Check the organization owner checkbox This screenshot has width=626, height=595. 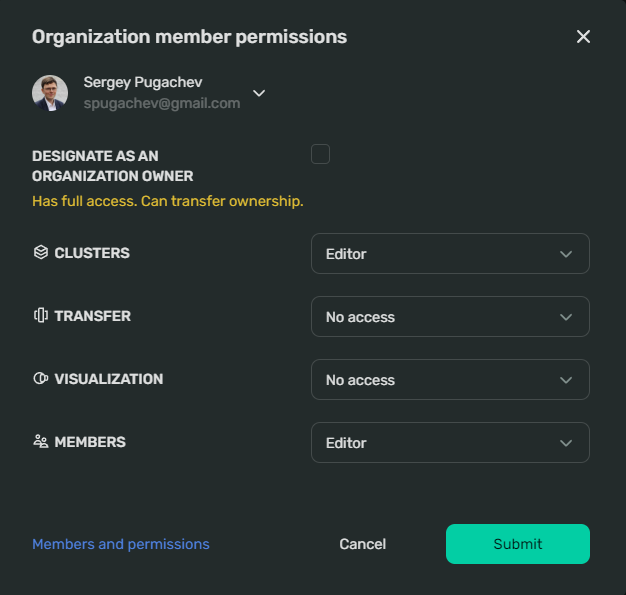coord(320,154)
